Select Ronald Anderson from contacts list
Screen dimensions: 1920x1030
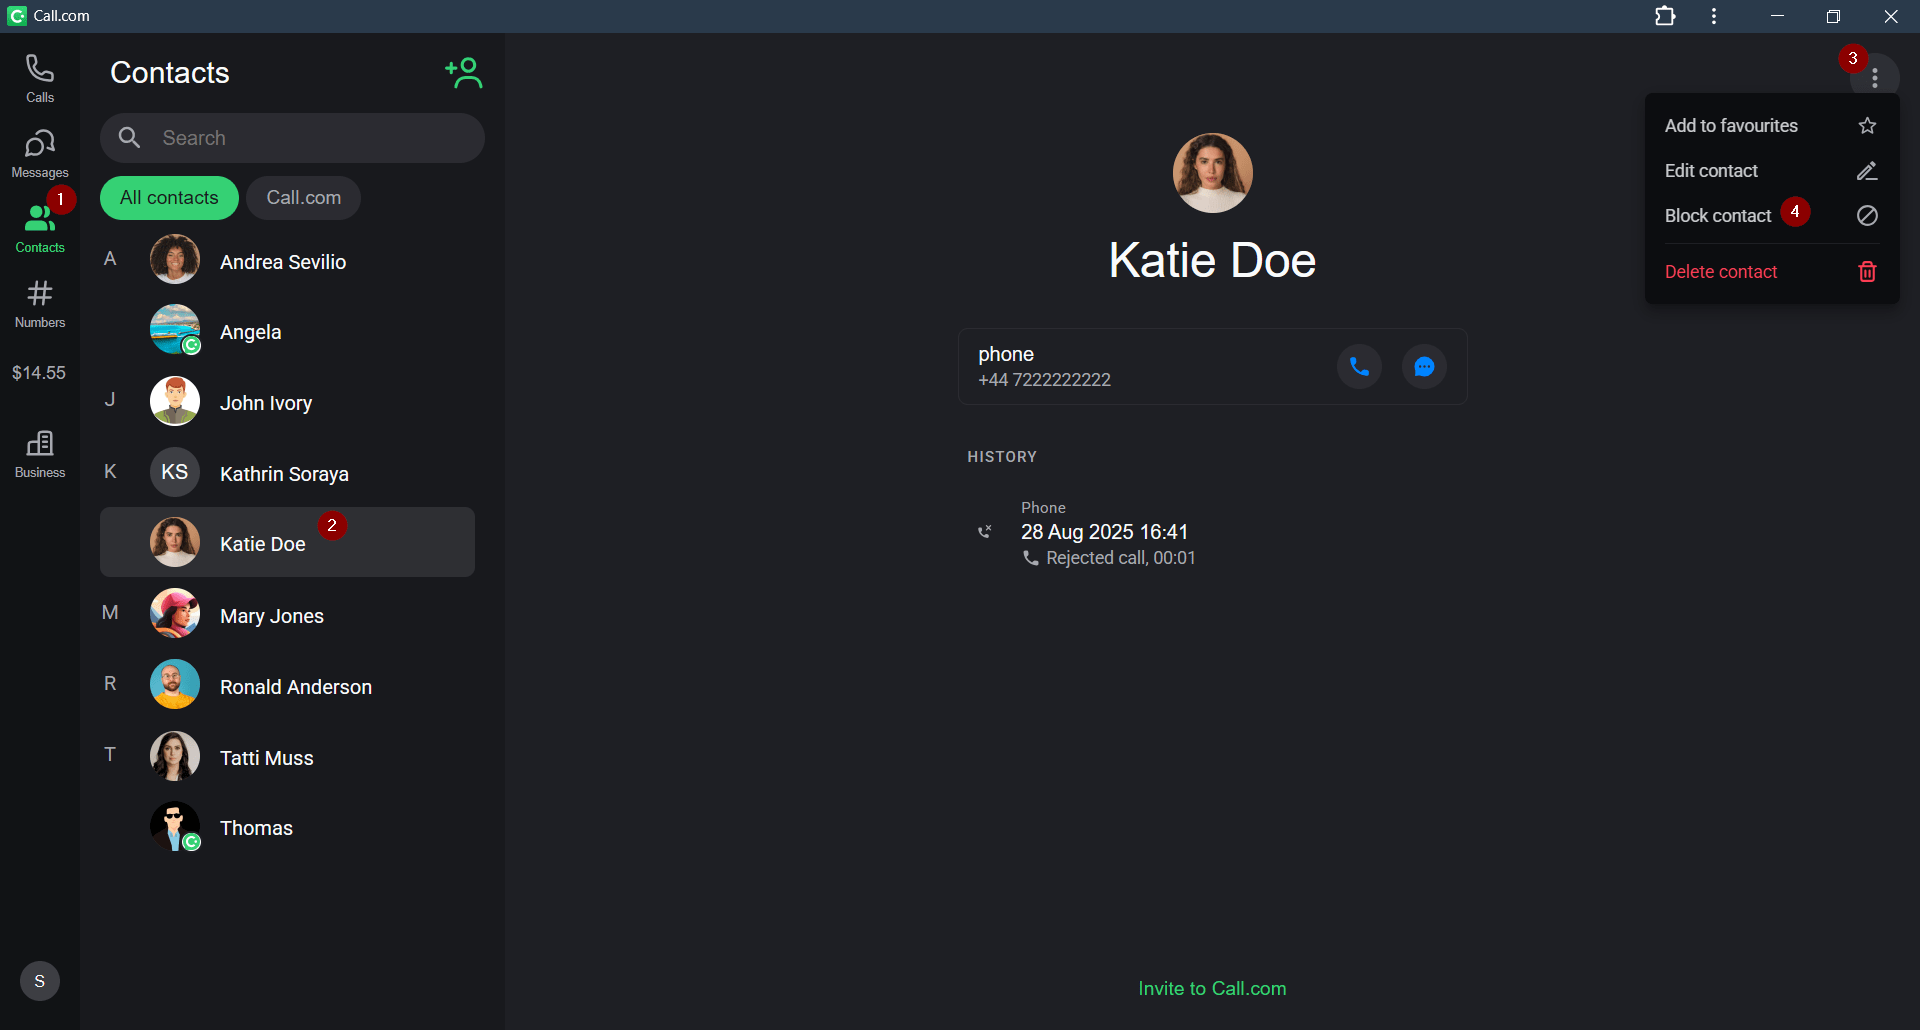point(295,687)
